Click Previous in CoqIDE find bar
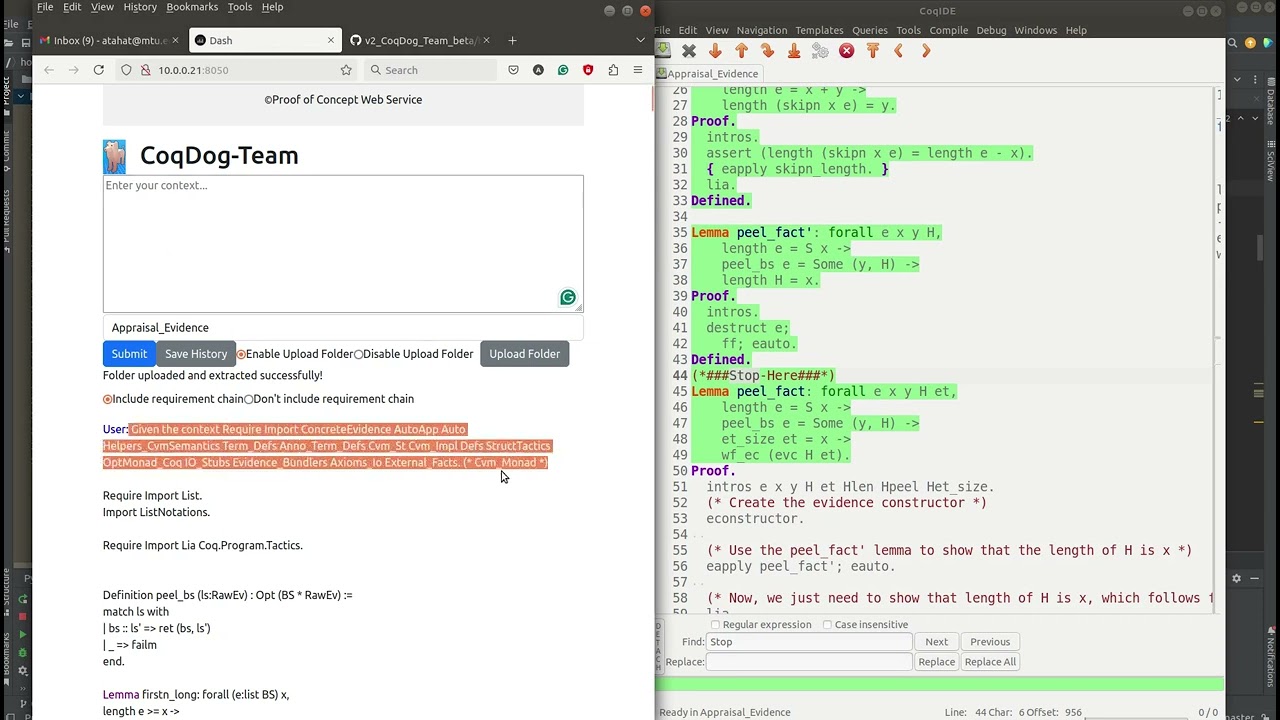1280x720 pixels. (990, 642)
